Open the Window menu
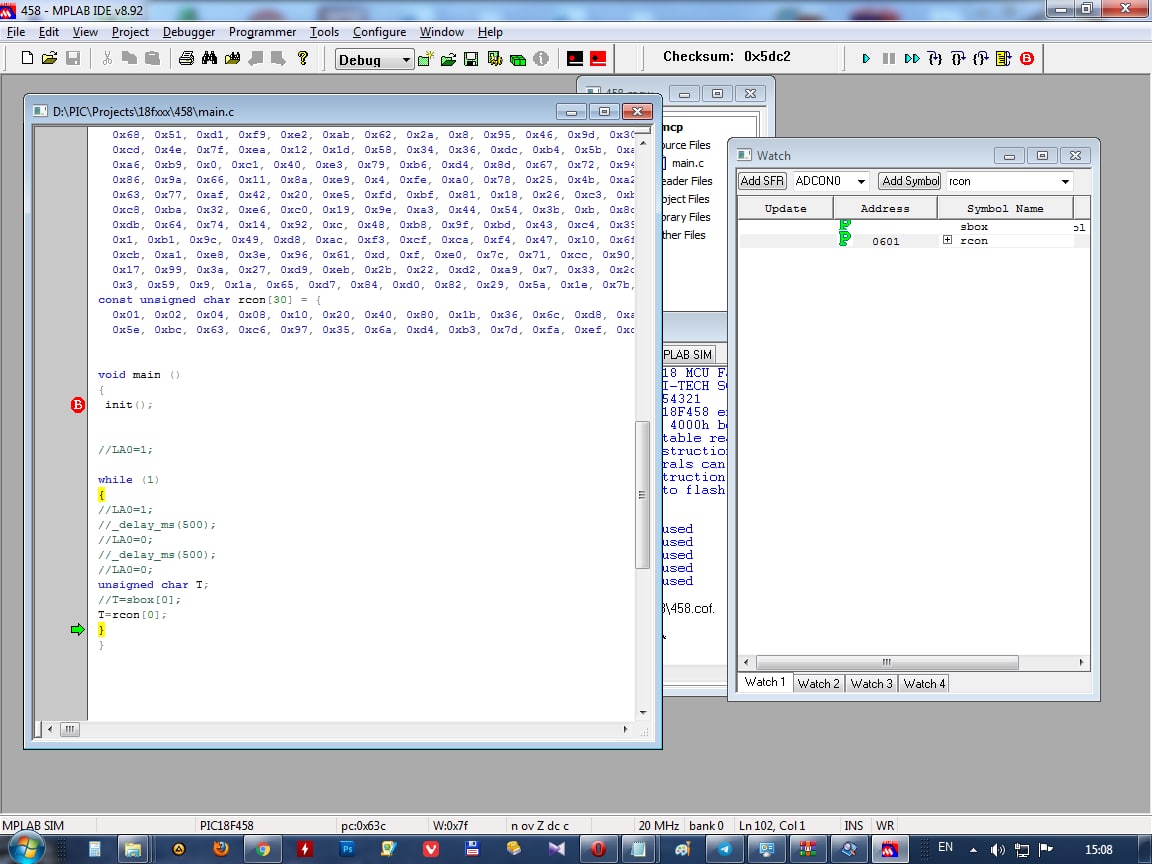 coord(442,32)
